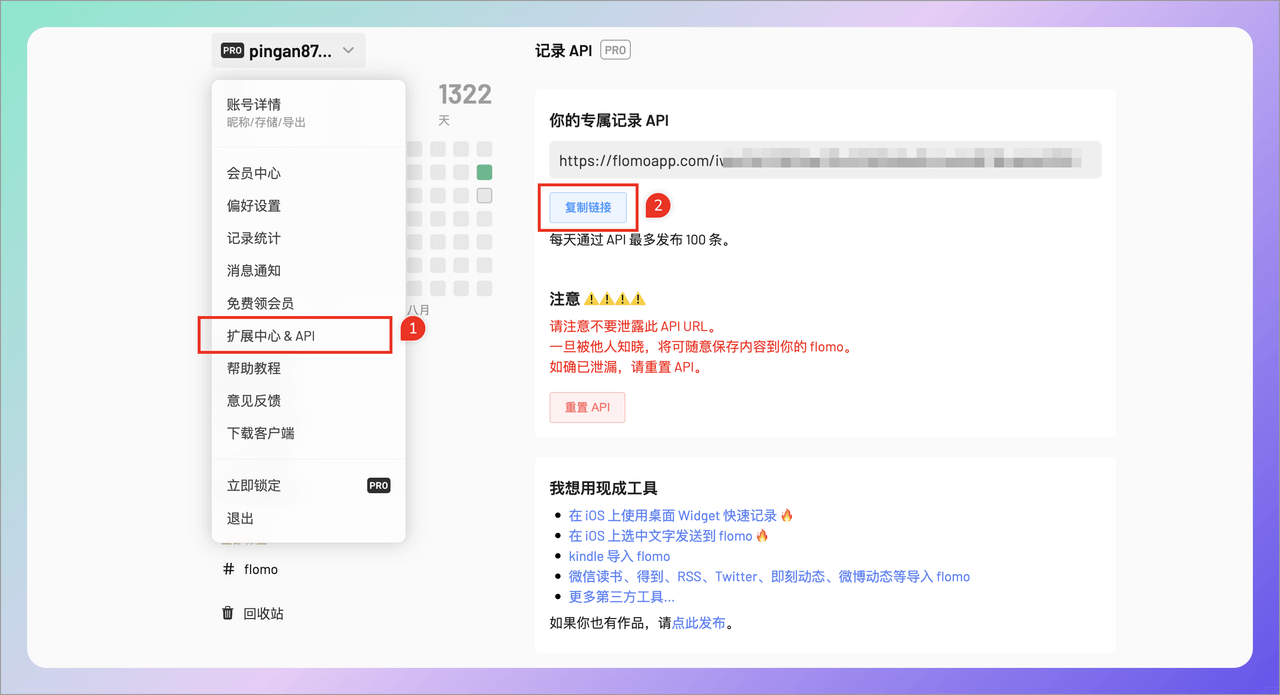This screenshot has width=1280, height=695.
Task: Click the PRO badge beside 立即锁定
Action: point(378,485)
